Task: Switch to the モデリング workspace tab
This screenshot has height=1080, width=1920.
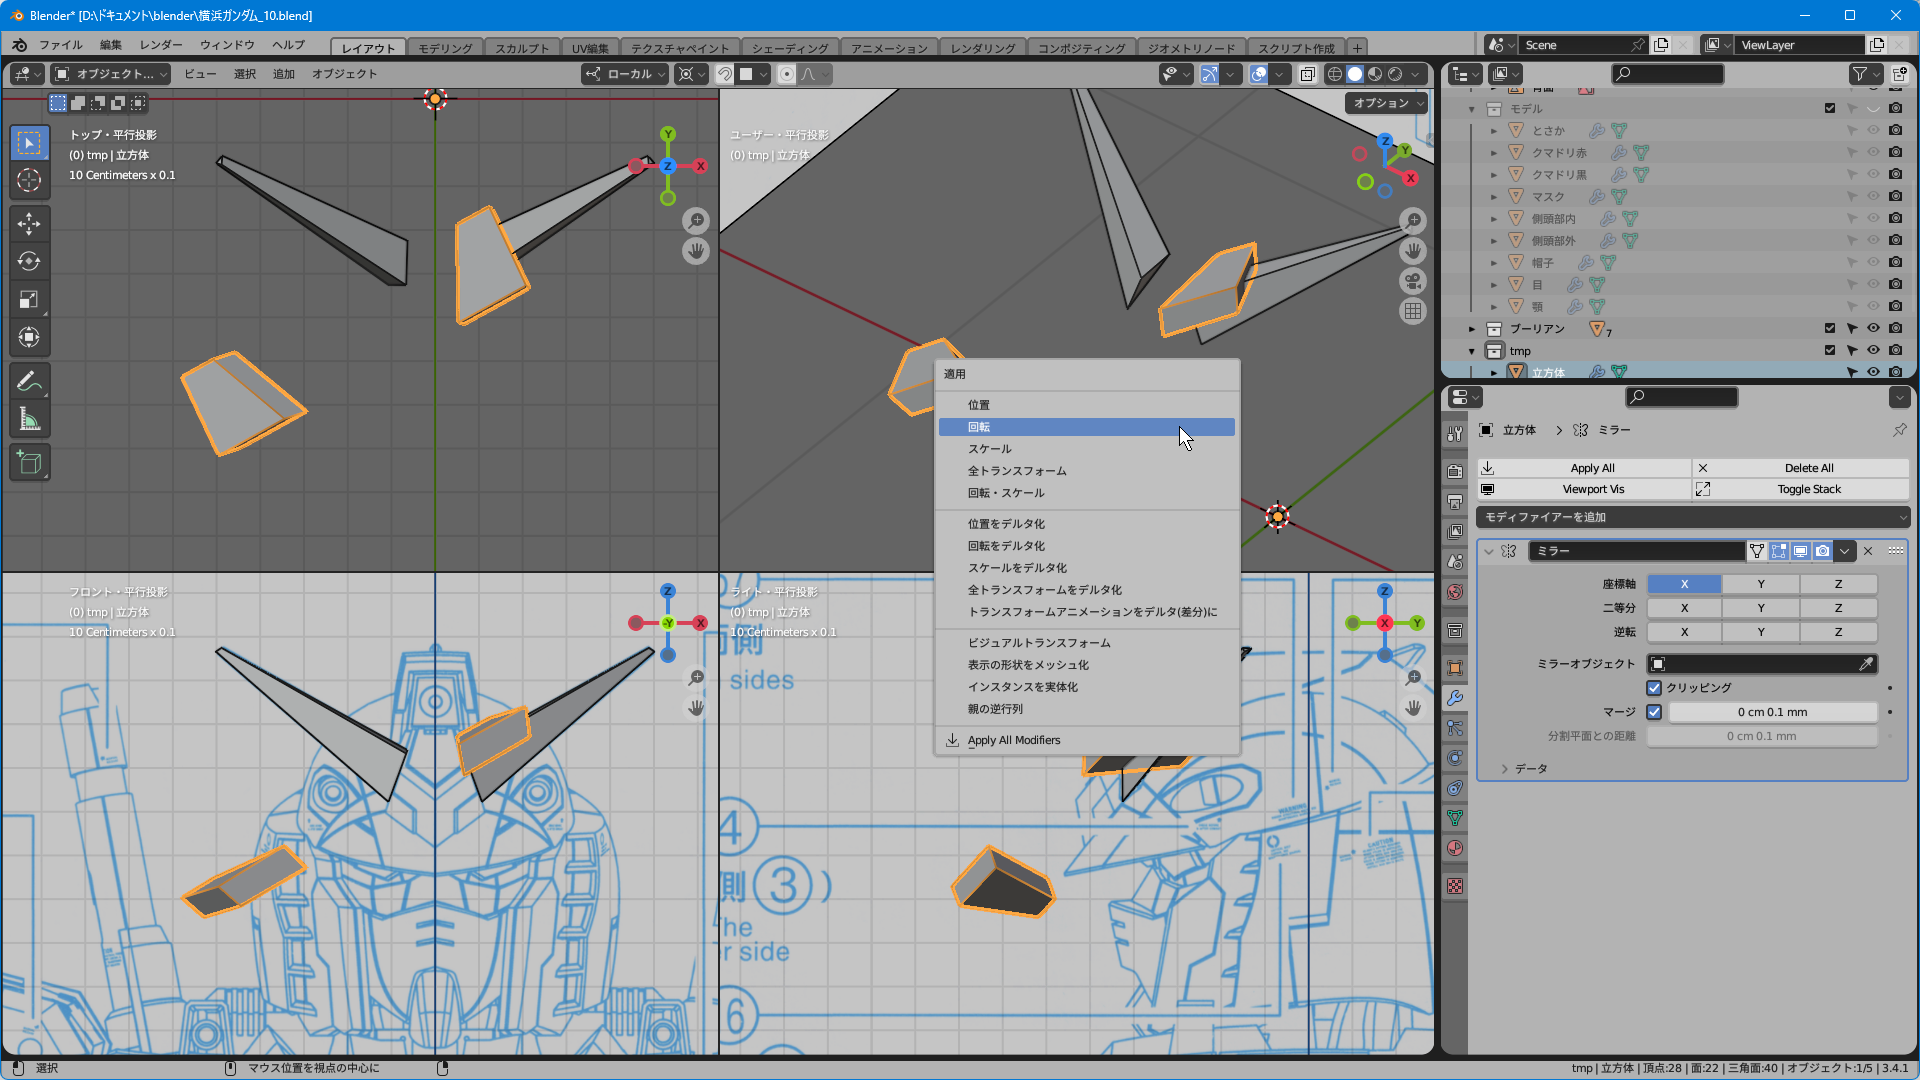Action: pos(445,48)
